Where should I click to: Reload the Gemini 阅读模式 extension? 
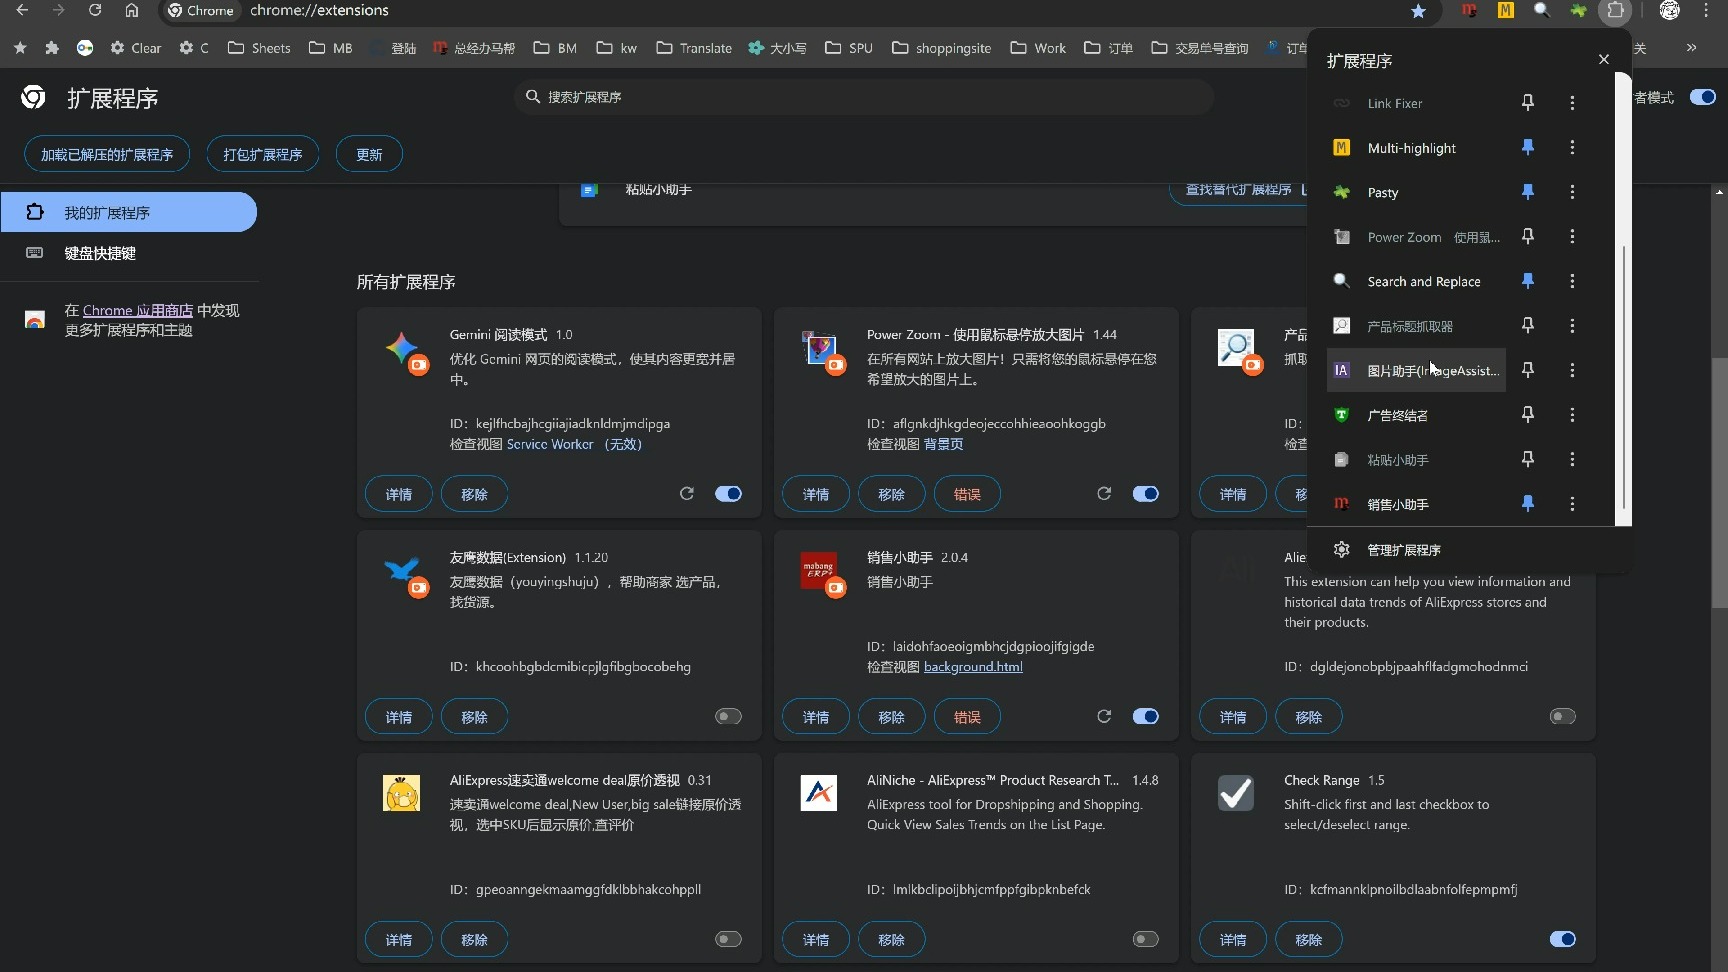click(687, 493)
